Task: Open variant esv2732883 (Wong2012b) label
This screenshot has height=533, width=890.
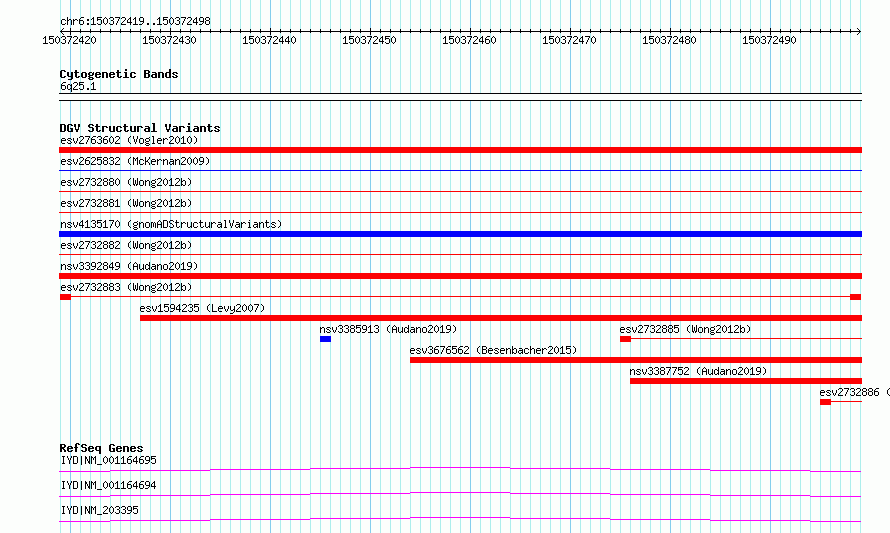Action: point(126,287)
